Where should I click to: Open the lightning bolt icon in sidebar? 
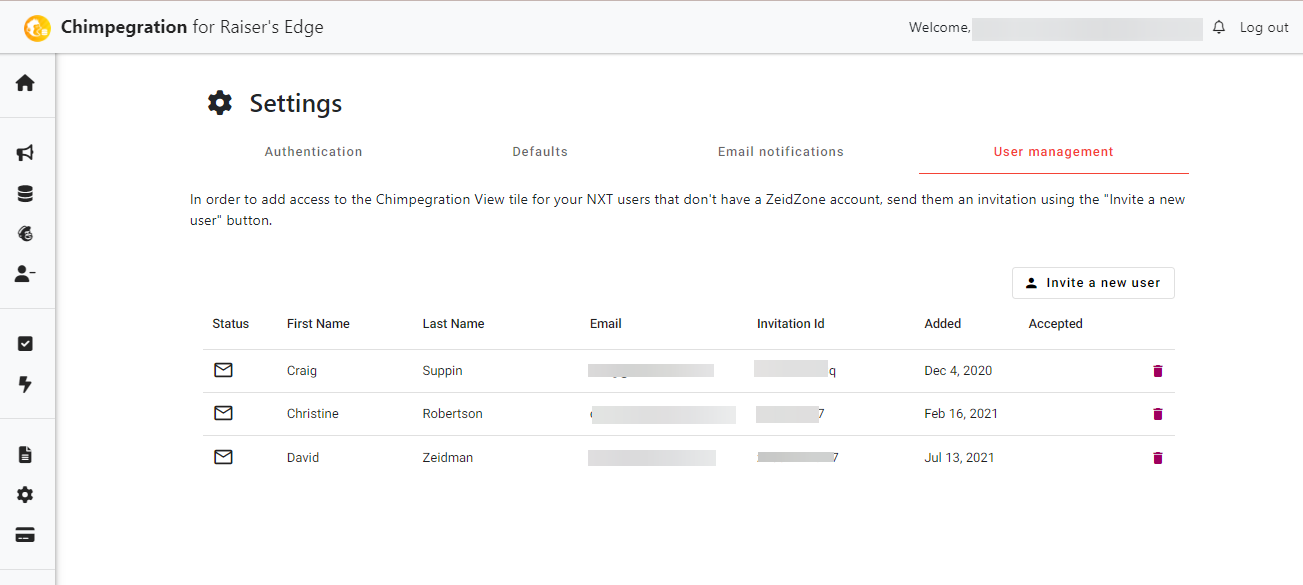(x=25, y=384)
